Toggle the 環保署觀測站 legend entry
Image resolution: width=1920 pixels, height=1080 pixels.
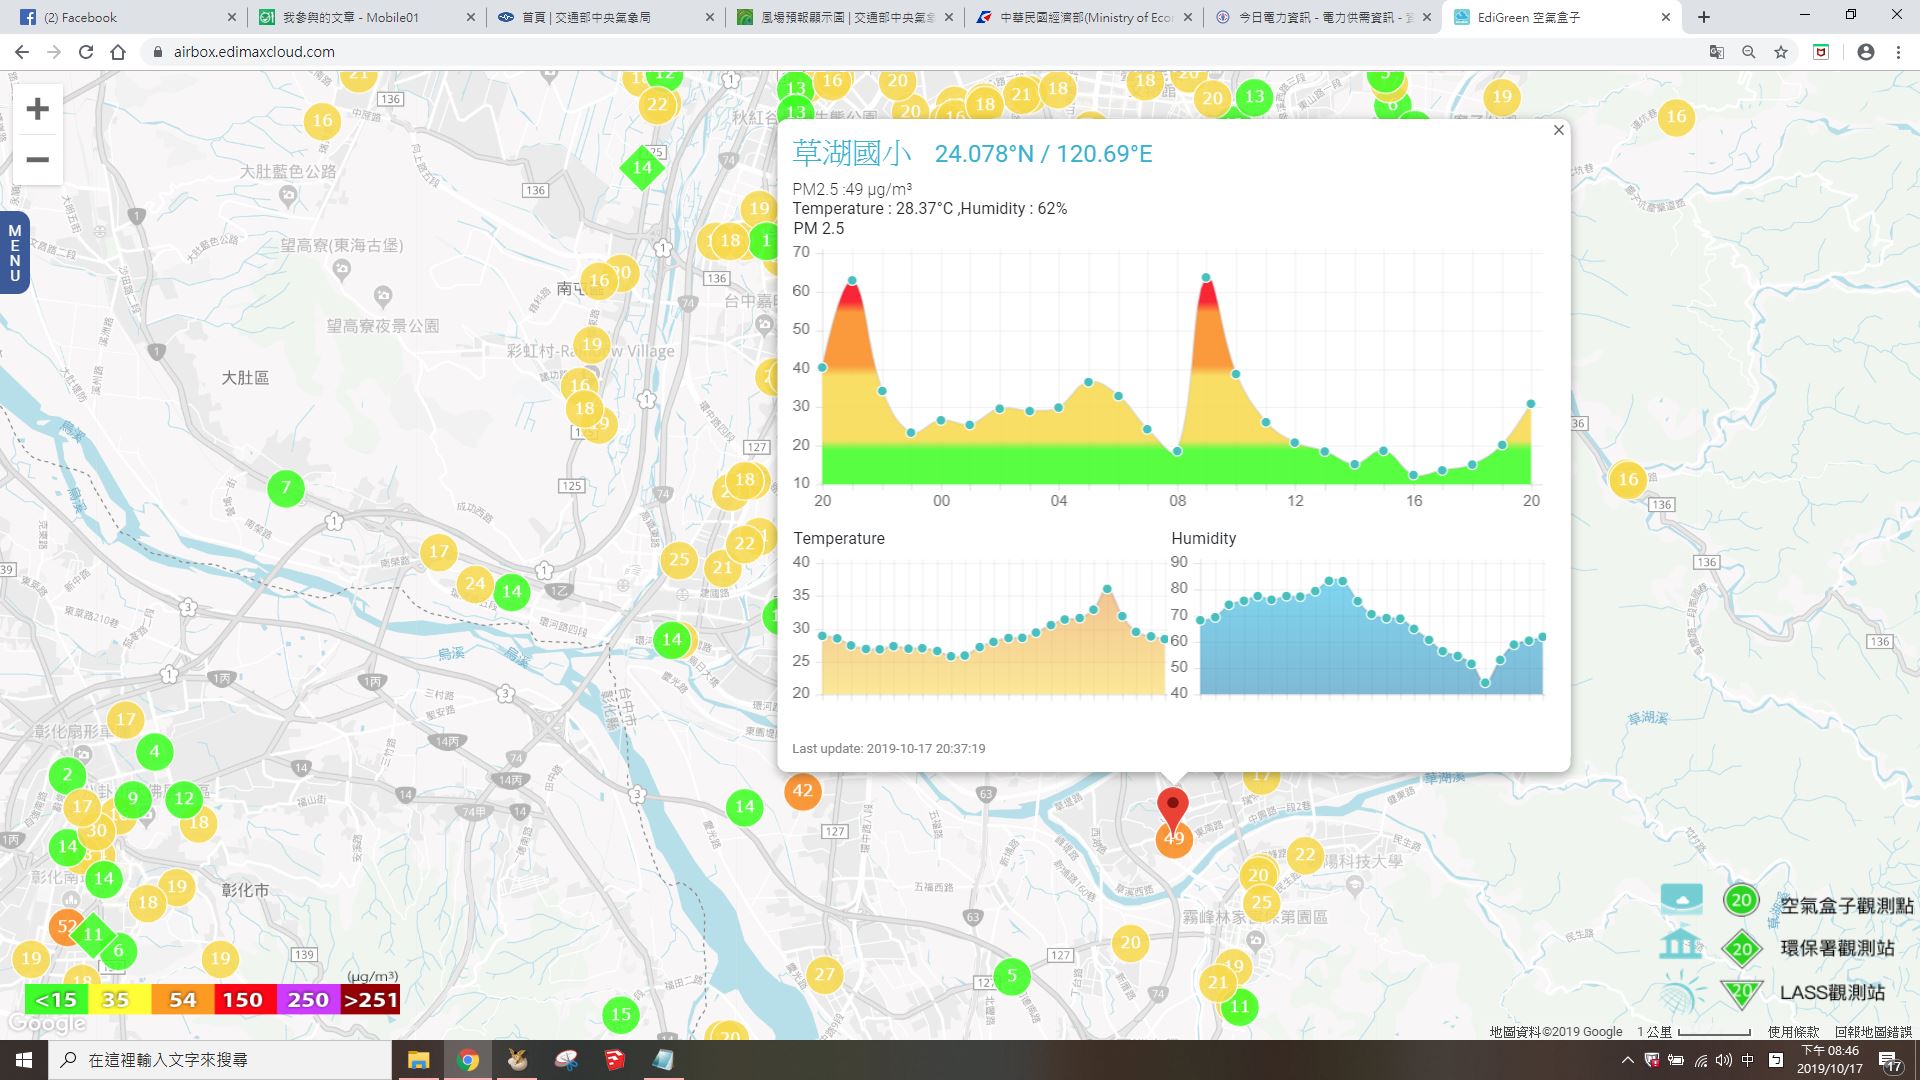[1837, 948]
